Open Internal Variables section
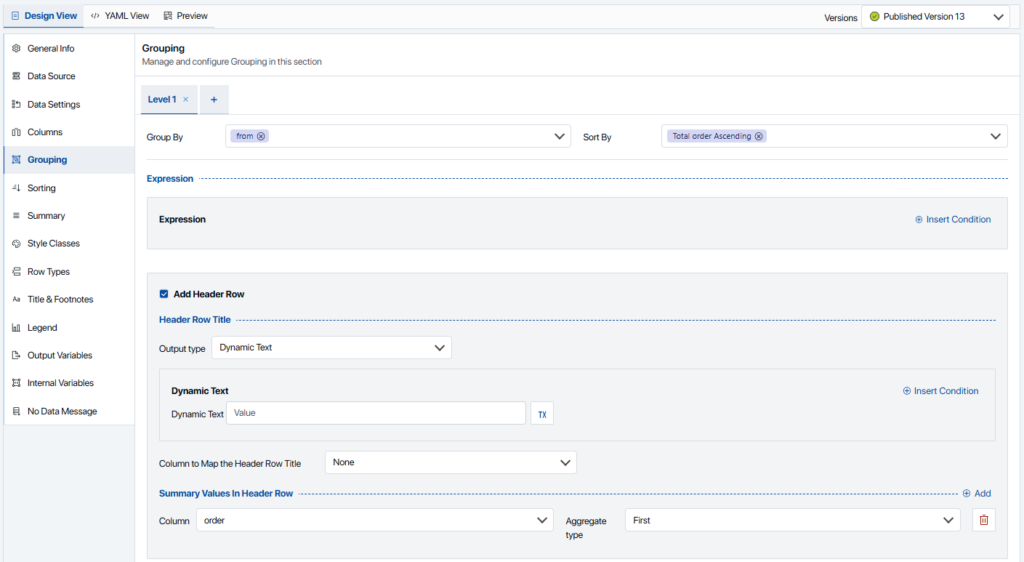 click(69, 383)
